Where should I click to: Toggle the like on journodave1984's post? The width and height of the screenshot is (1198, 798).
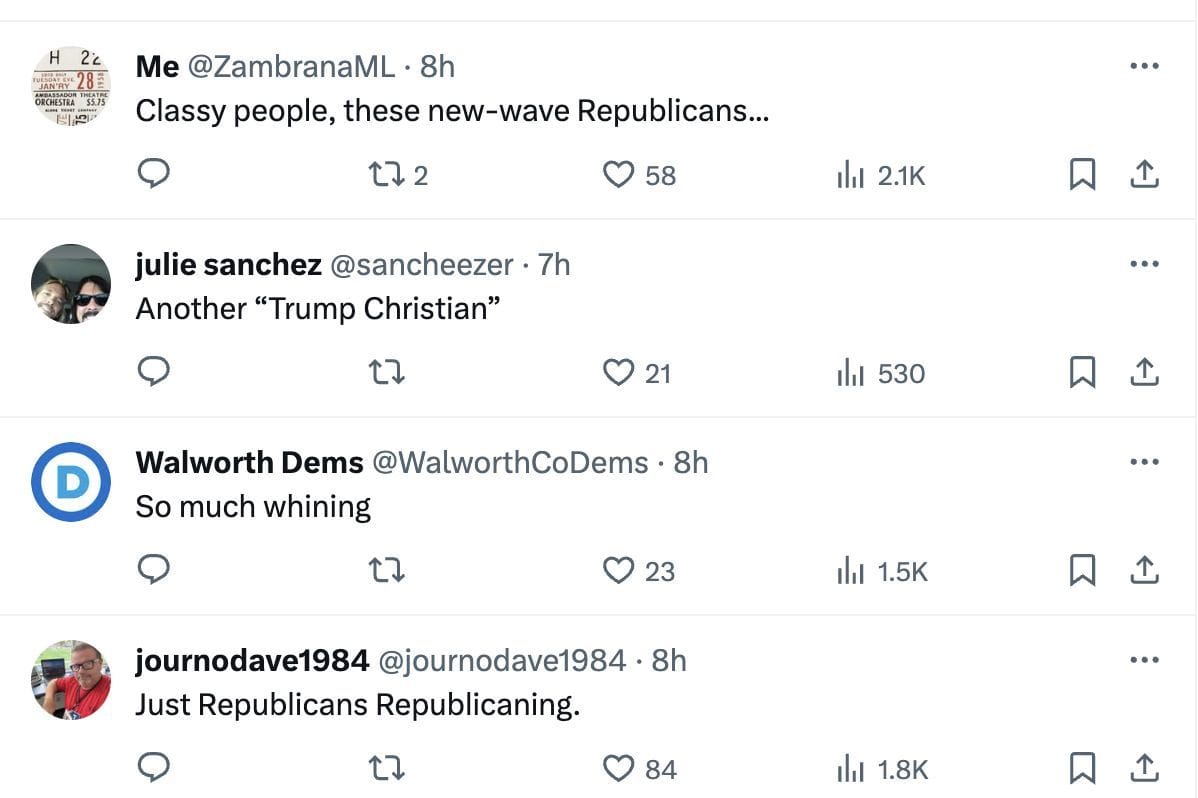pos(620,768)
